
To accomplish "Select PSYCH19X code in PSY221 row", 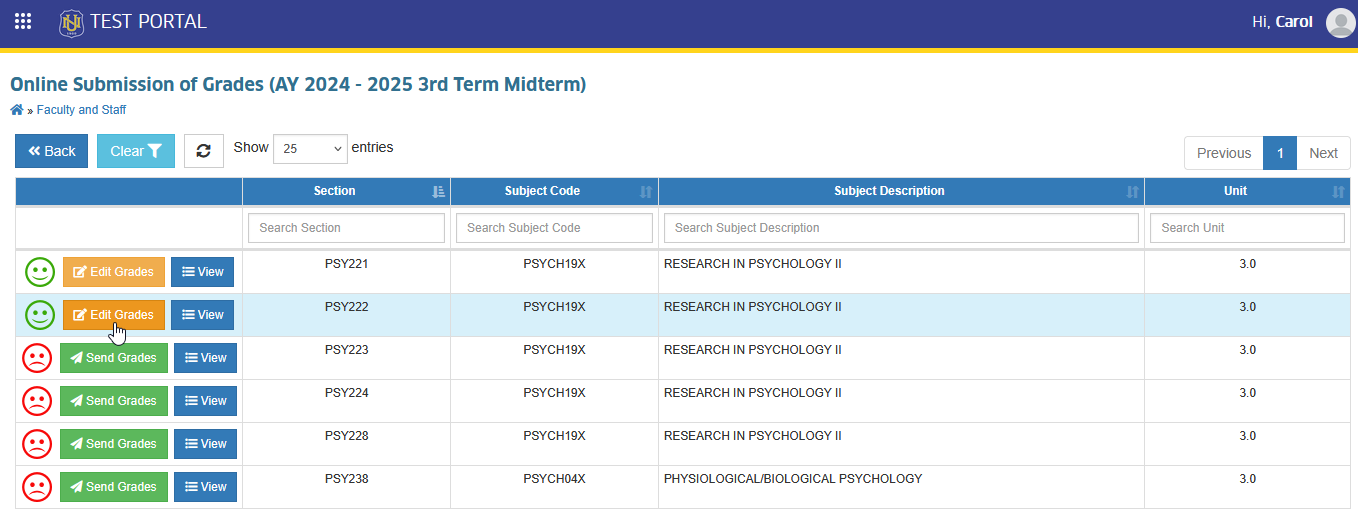I will (554, 264).
